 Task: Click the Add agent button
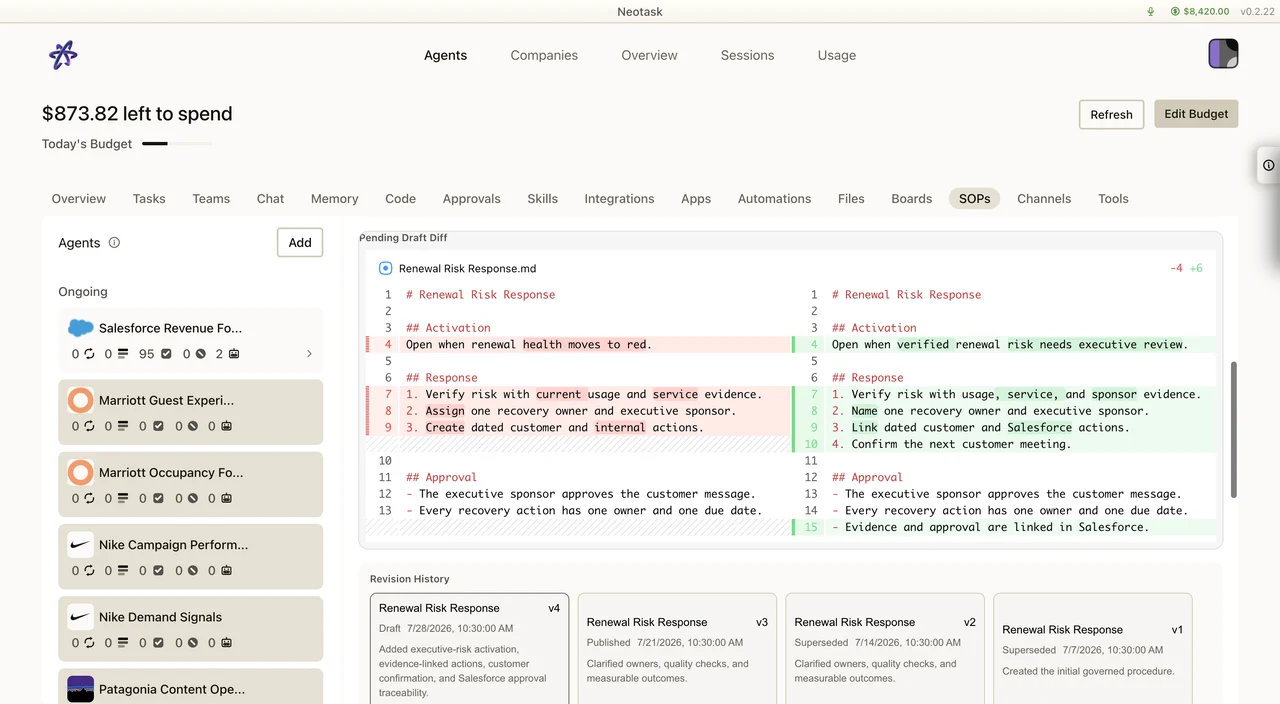[x=300, y=242]
